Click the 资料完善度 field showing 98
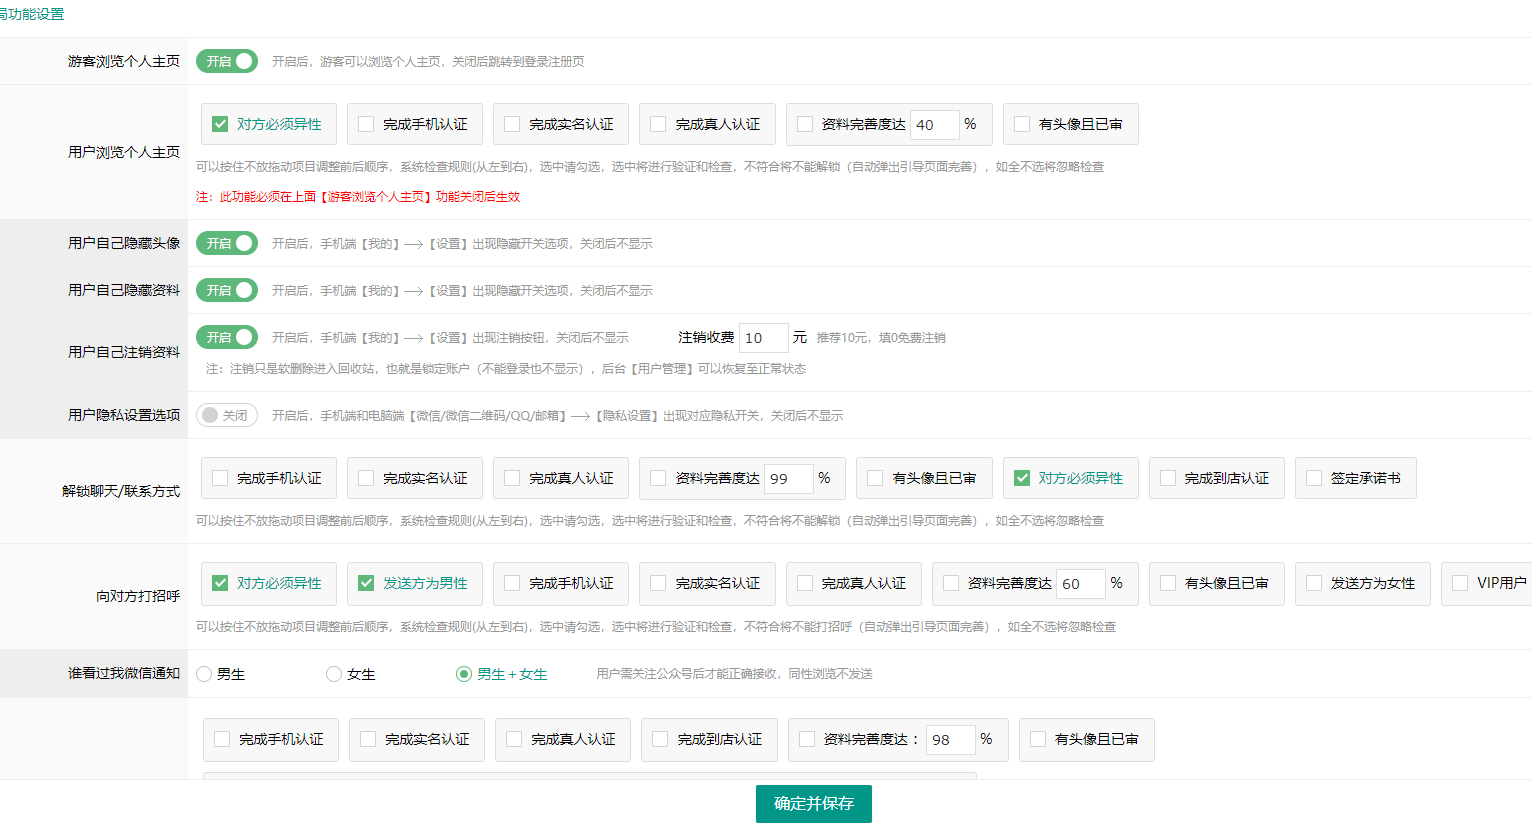1532x825 pixels. (951, 740)
